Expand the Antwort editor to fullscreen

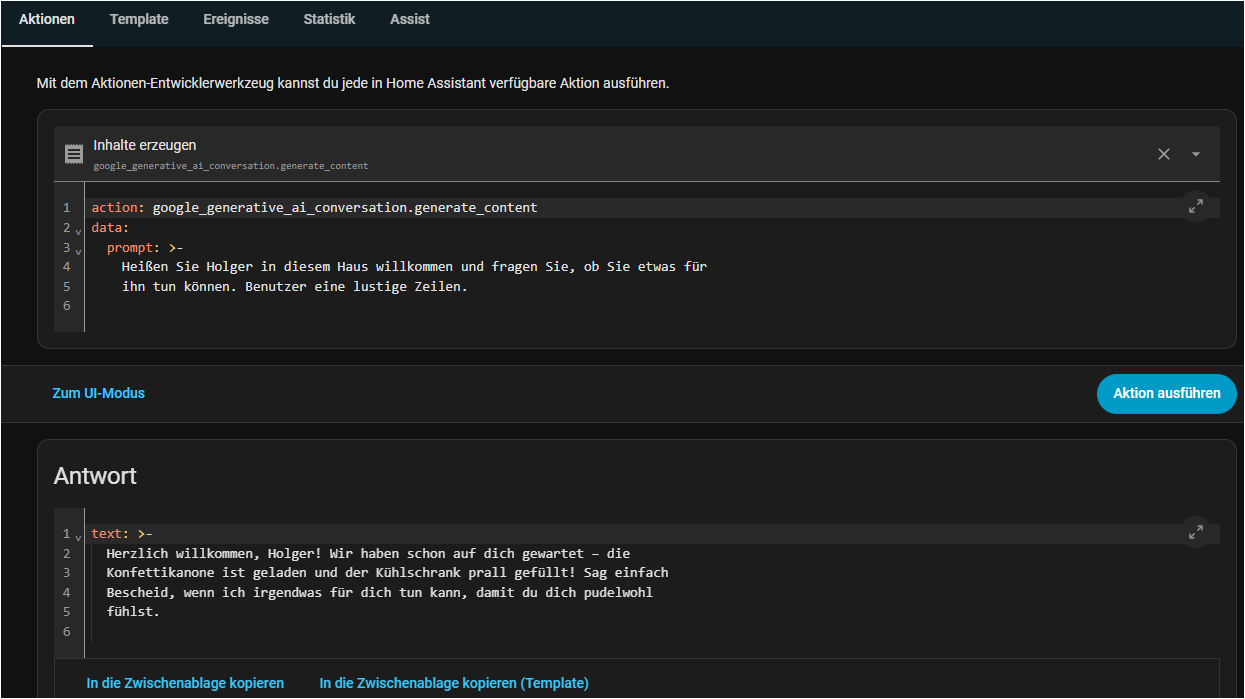pyautogui.click(x=1196, y=532)
